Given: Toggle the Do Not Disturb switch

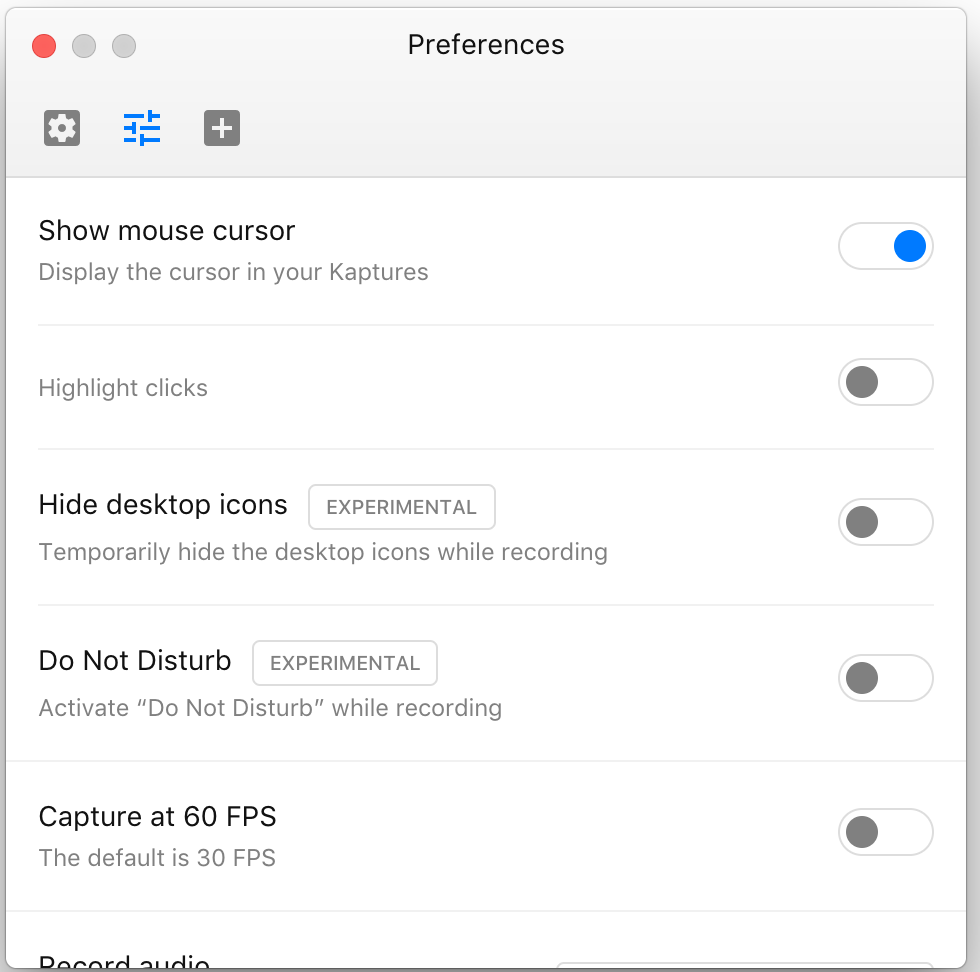Looking at the screenshot, I should pos(886,678).
